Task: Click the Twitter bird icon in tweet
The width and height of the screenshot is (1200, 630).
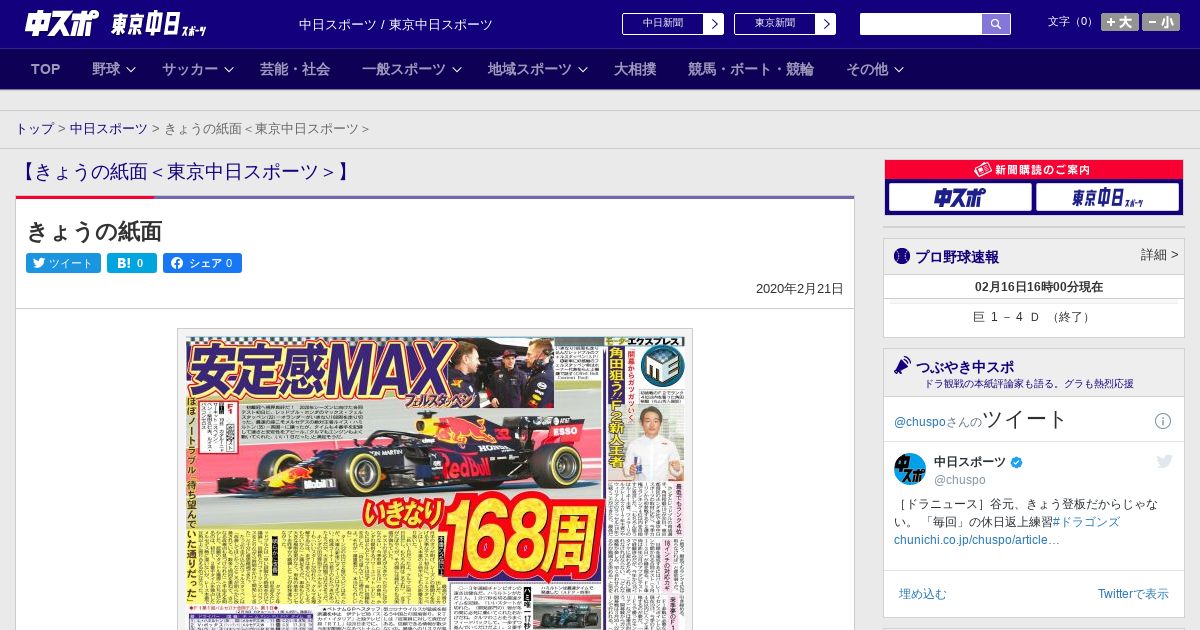Action: coord(1164,461)
